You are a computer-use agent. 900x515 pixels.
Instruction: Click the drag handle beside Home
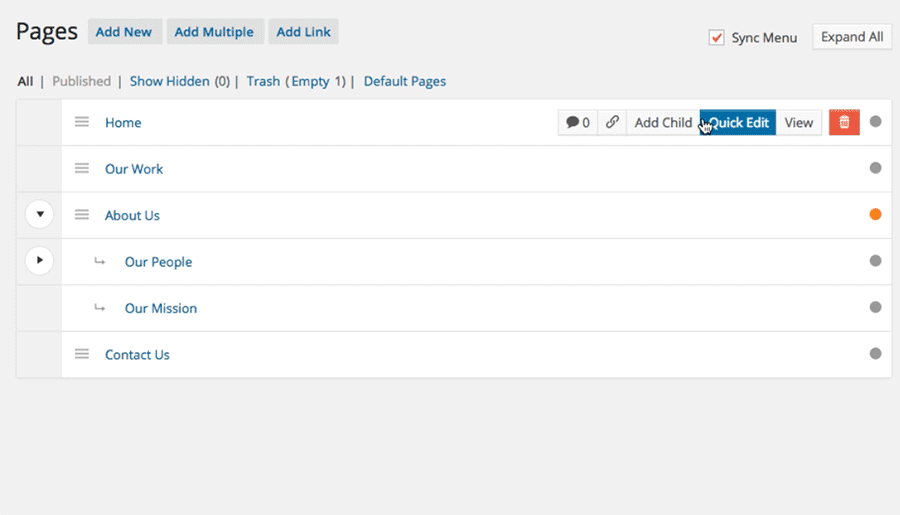pos(82,122)
